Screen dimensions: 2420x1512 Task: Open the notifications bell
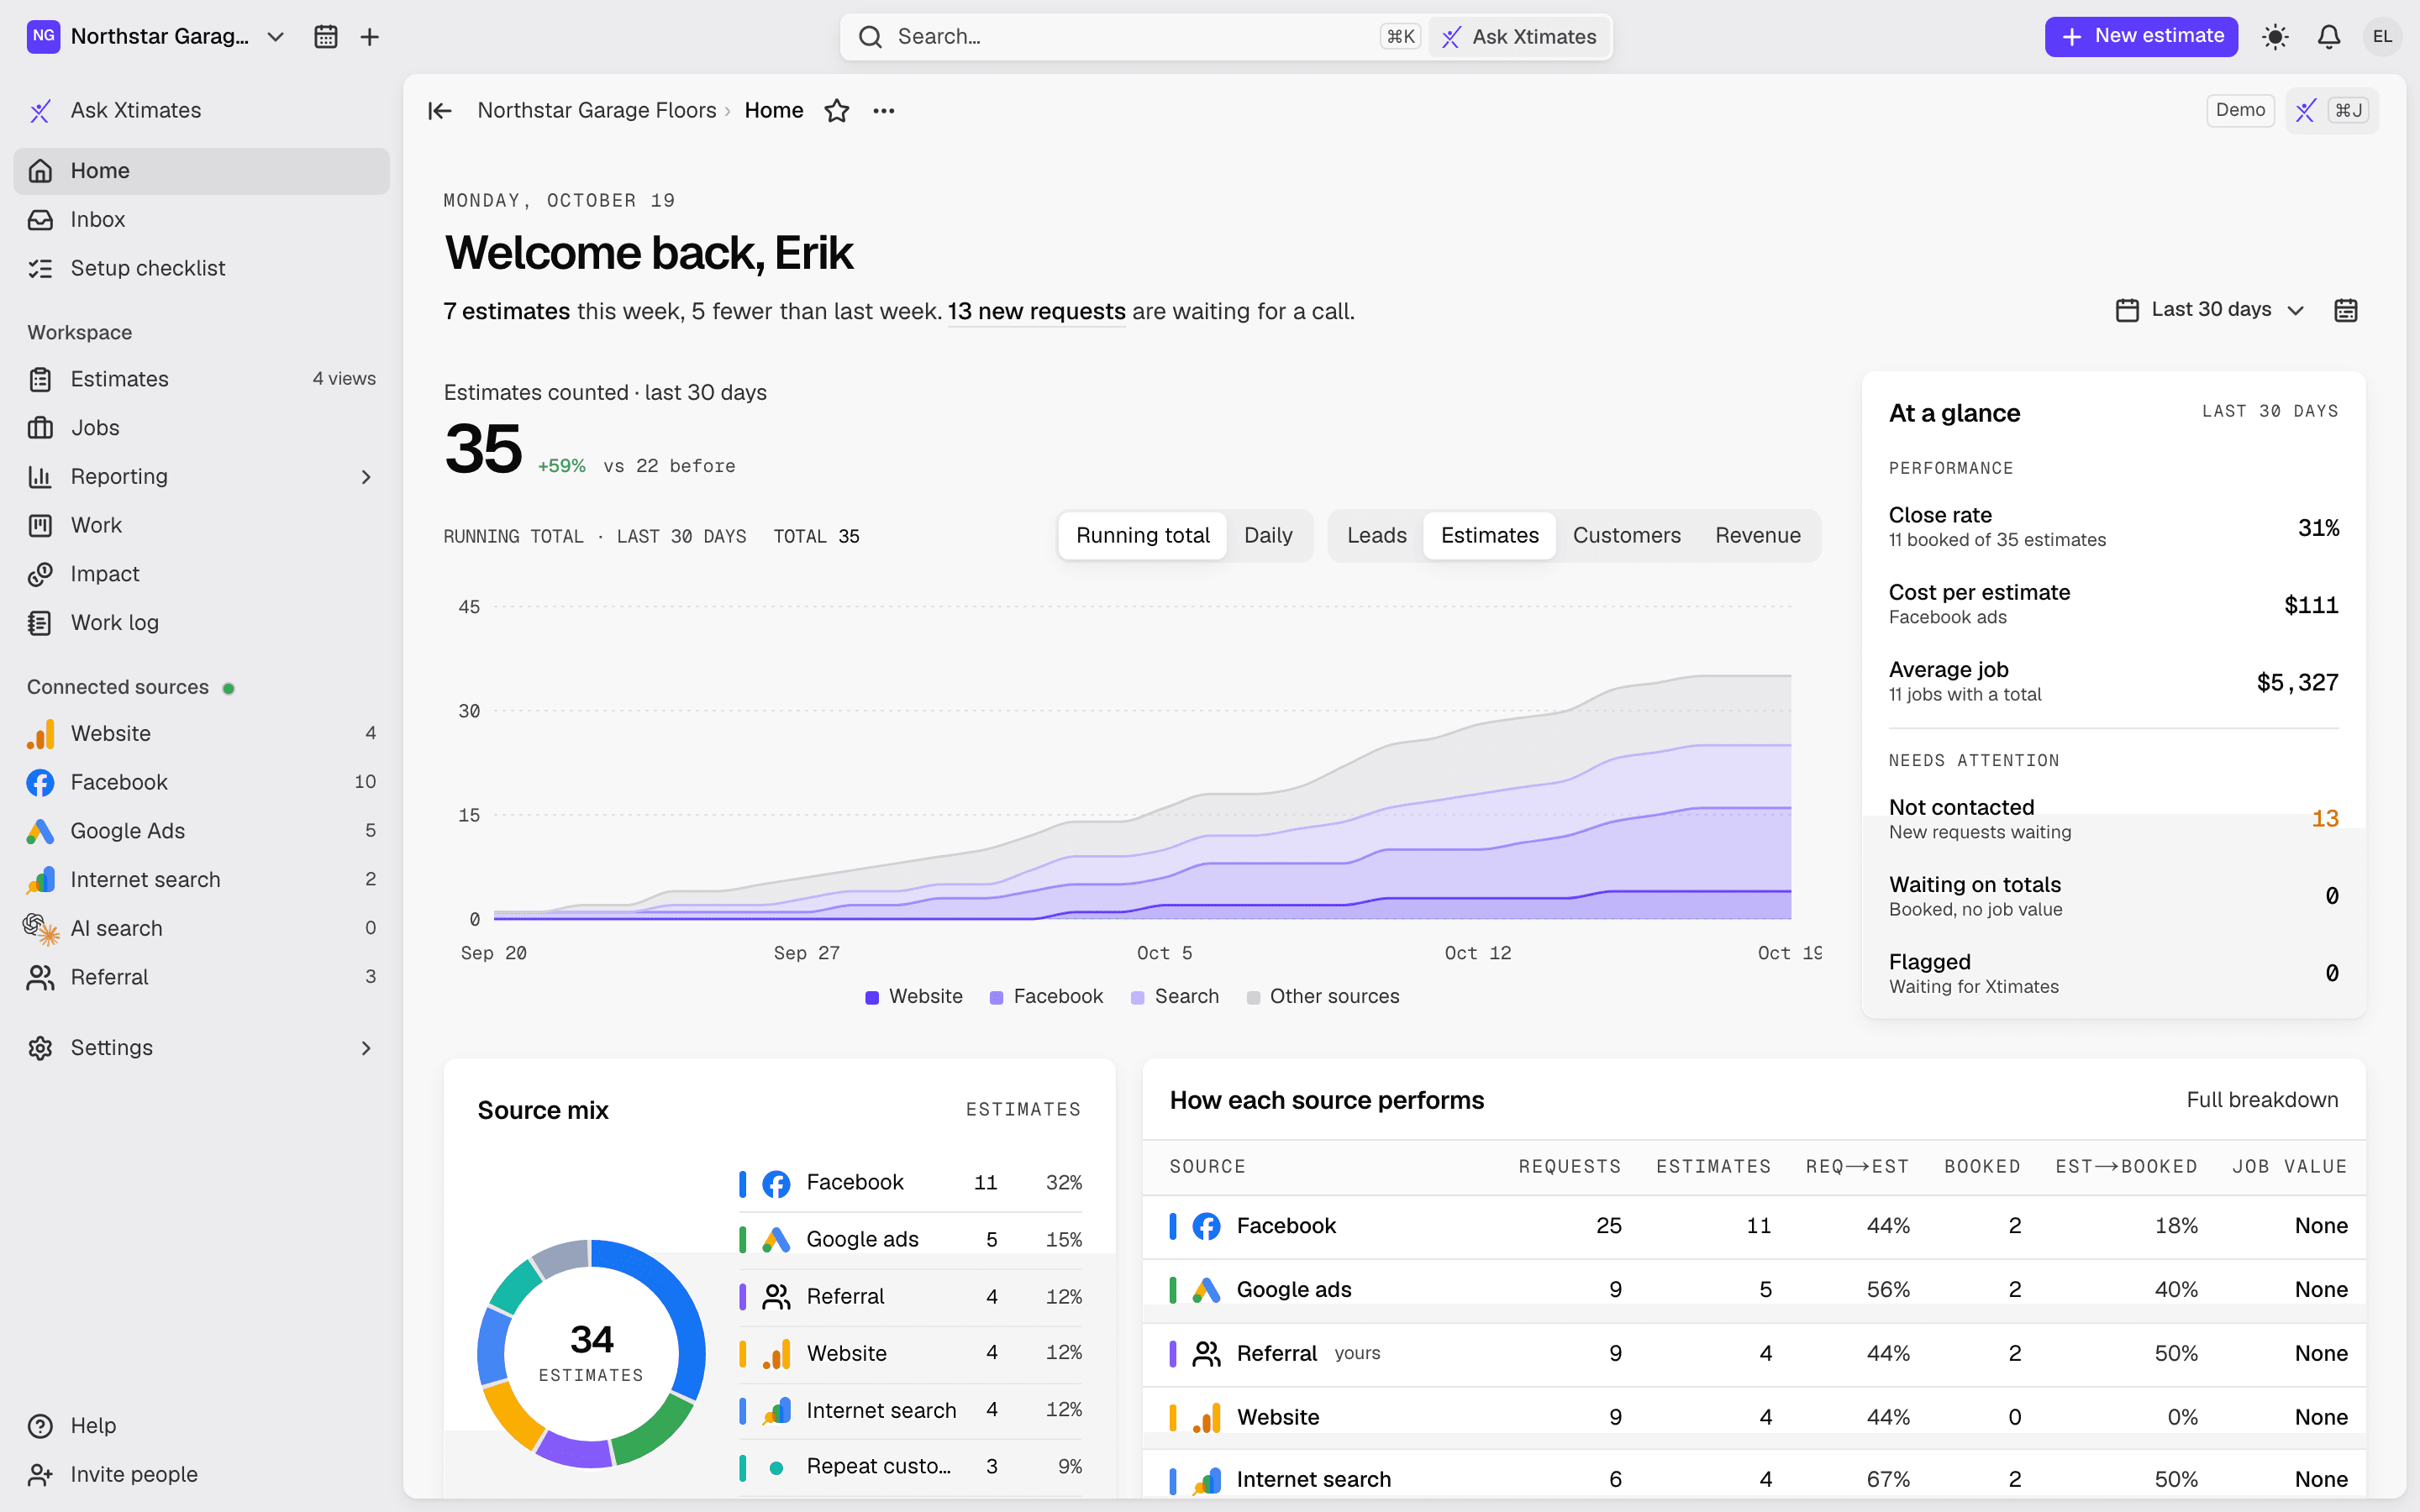point(2329,37)
